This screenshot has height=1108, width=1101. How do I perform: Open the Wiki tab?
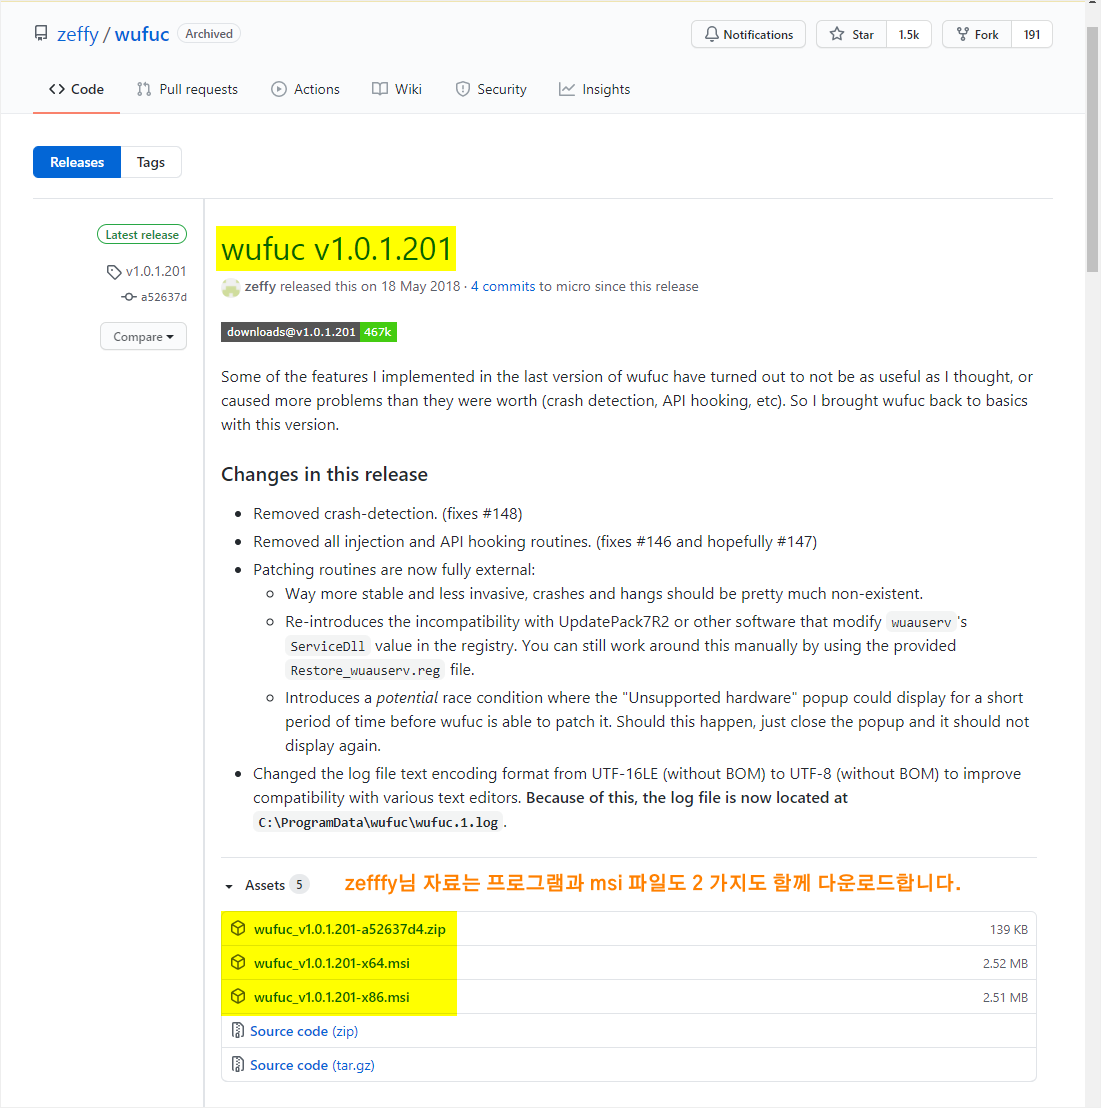pos(397,89)
